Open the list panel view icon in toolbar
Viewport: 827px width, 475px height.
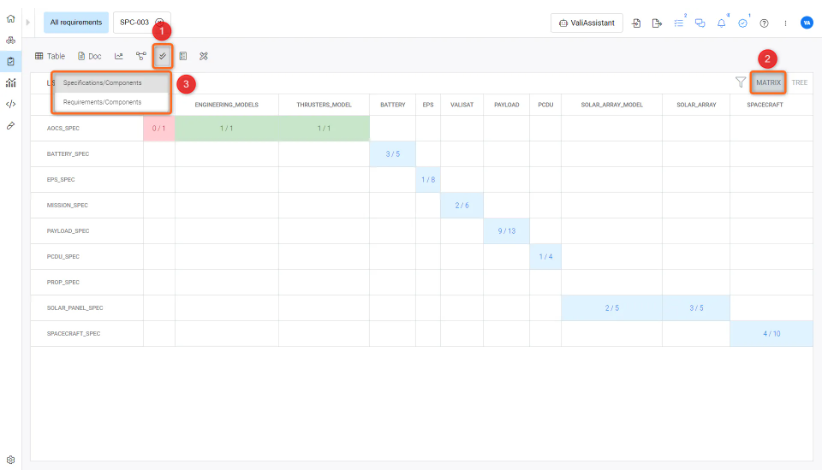[x=183, y=56]
